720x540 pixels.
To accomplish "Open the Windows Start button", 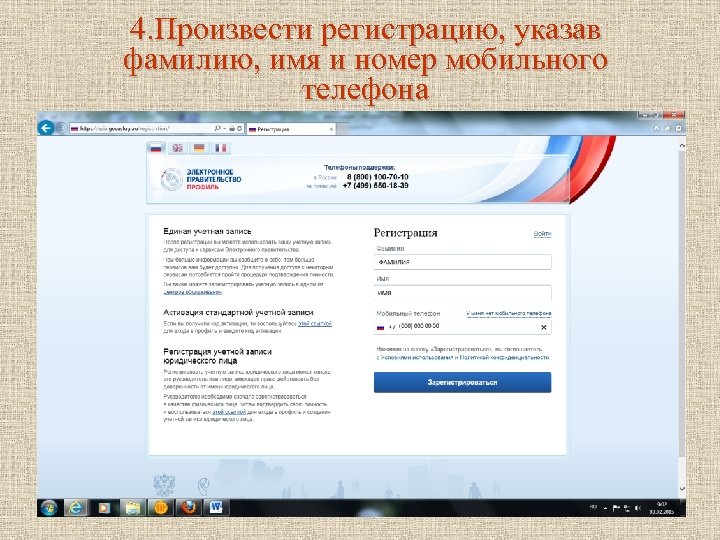I will click(49, 508).
